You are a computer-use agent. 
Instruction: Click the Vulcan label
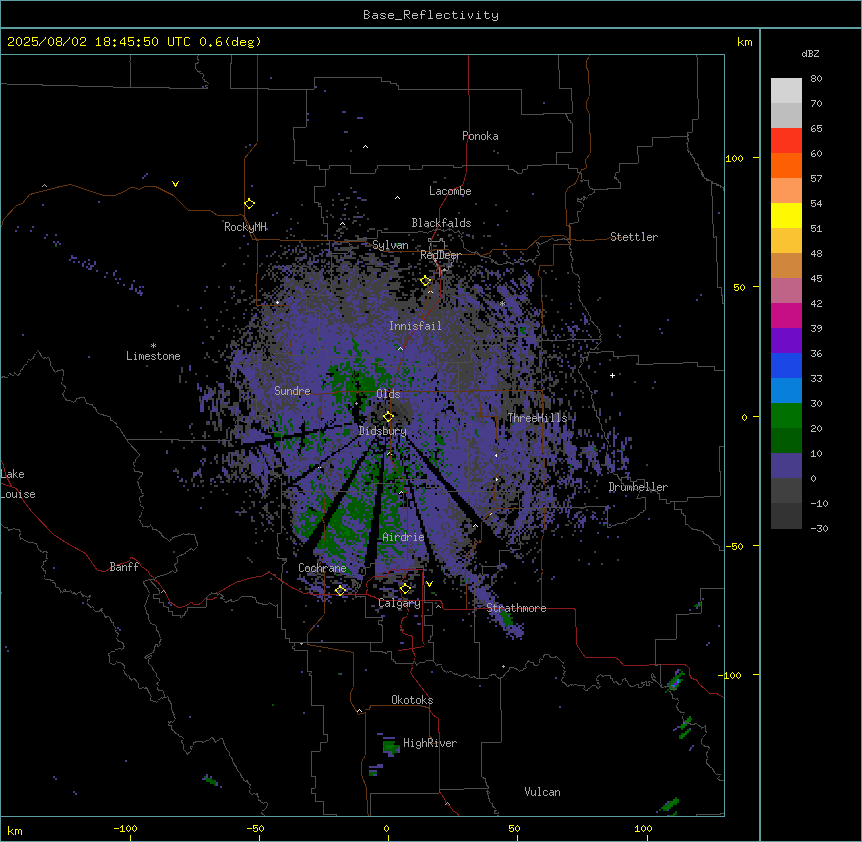(542, 792)
